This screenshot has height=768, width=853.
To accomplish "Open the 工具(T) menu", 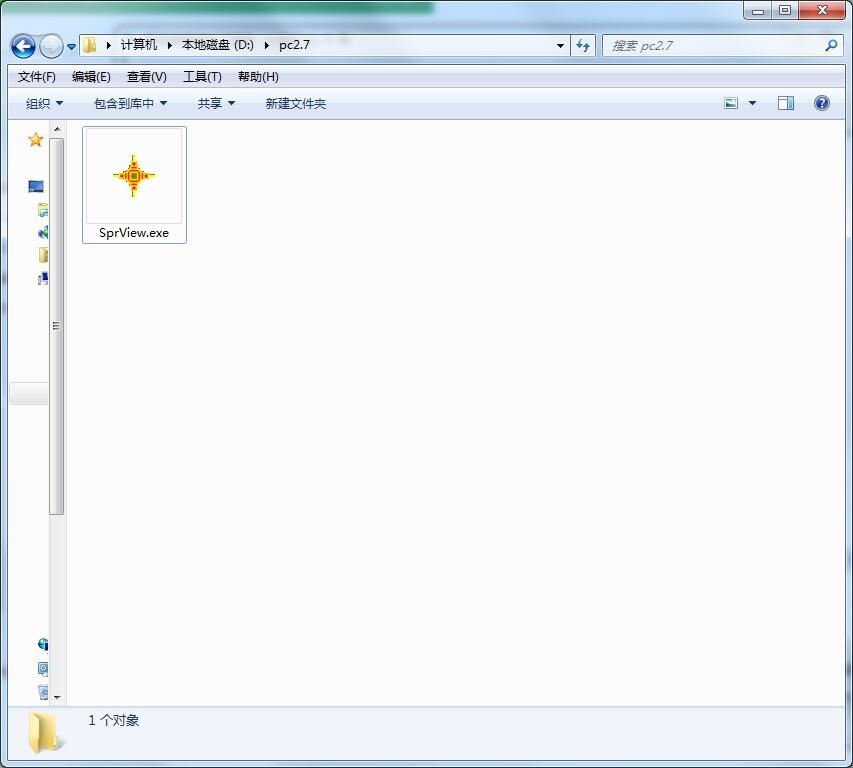I will click(x=201, y=77).
